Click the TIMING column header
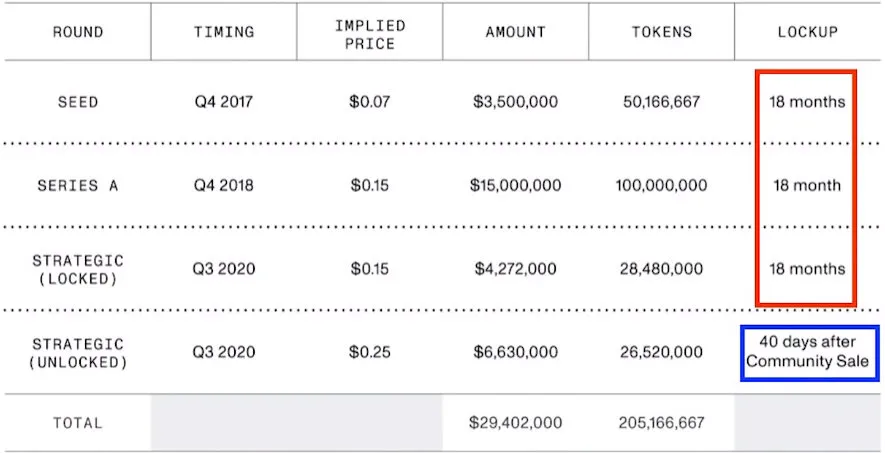This screenshot has width=885, height=453. tap(223, 32)
